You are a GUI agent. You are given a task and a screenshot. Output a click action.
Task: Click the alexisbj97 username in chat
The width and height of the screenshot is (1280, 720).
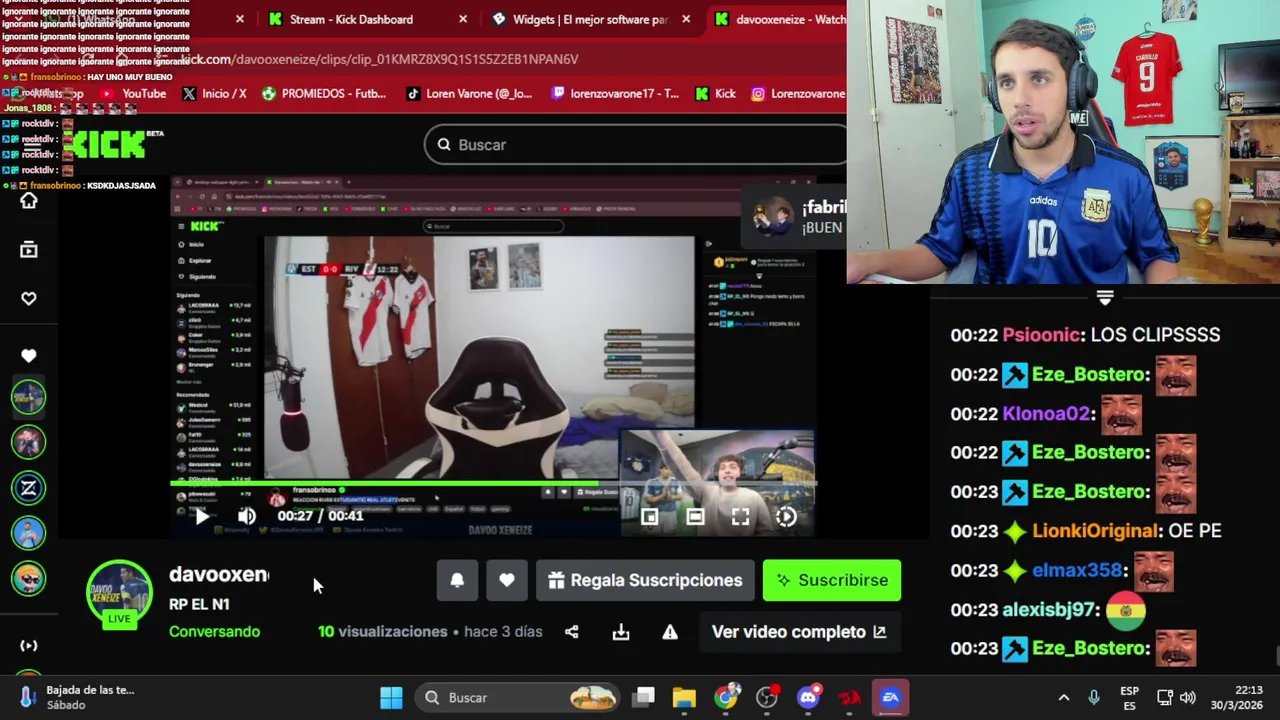(x=1048, y=609)
